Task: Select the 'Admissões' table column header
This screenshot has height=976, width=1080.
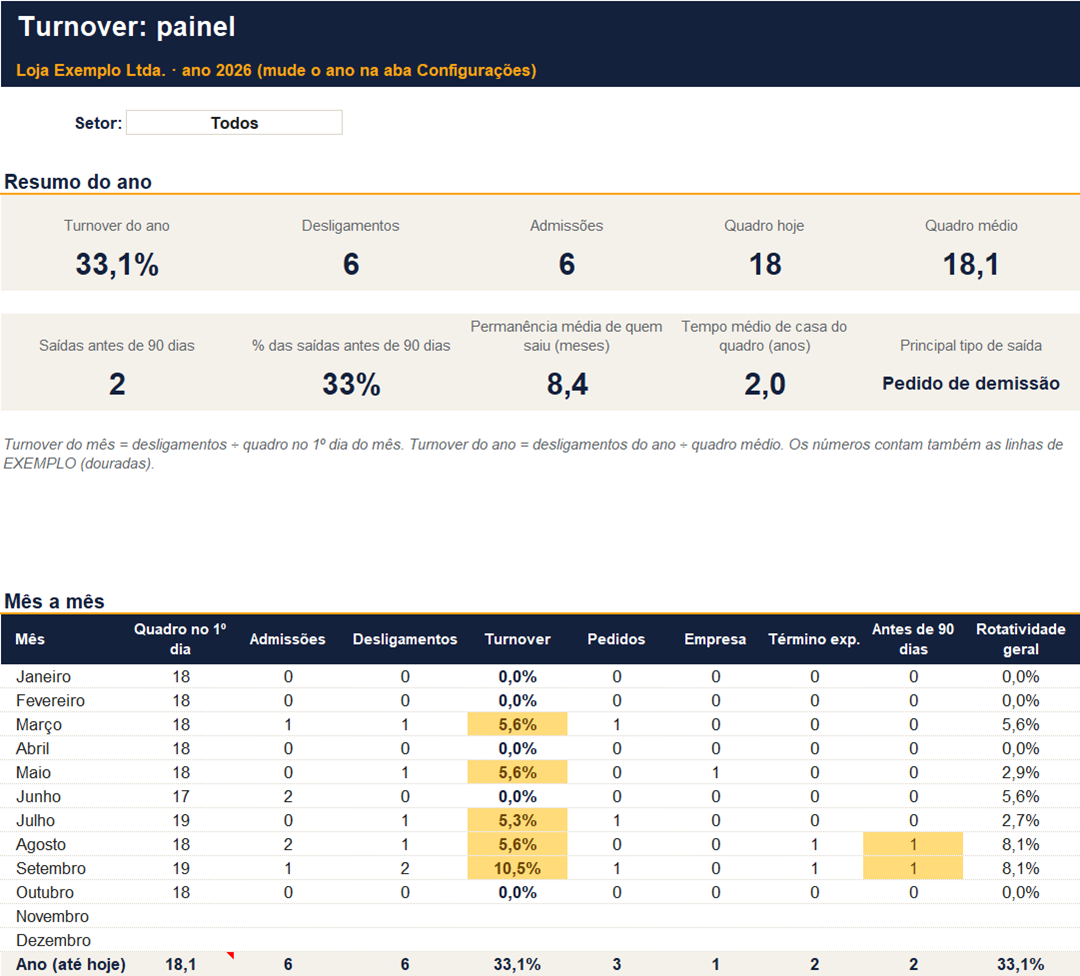Action: point(287,639)
